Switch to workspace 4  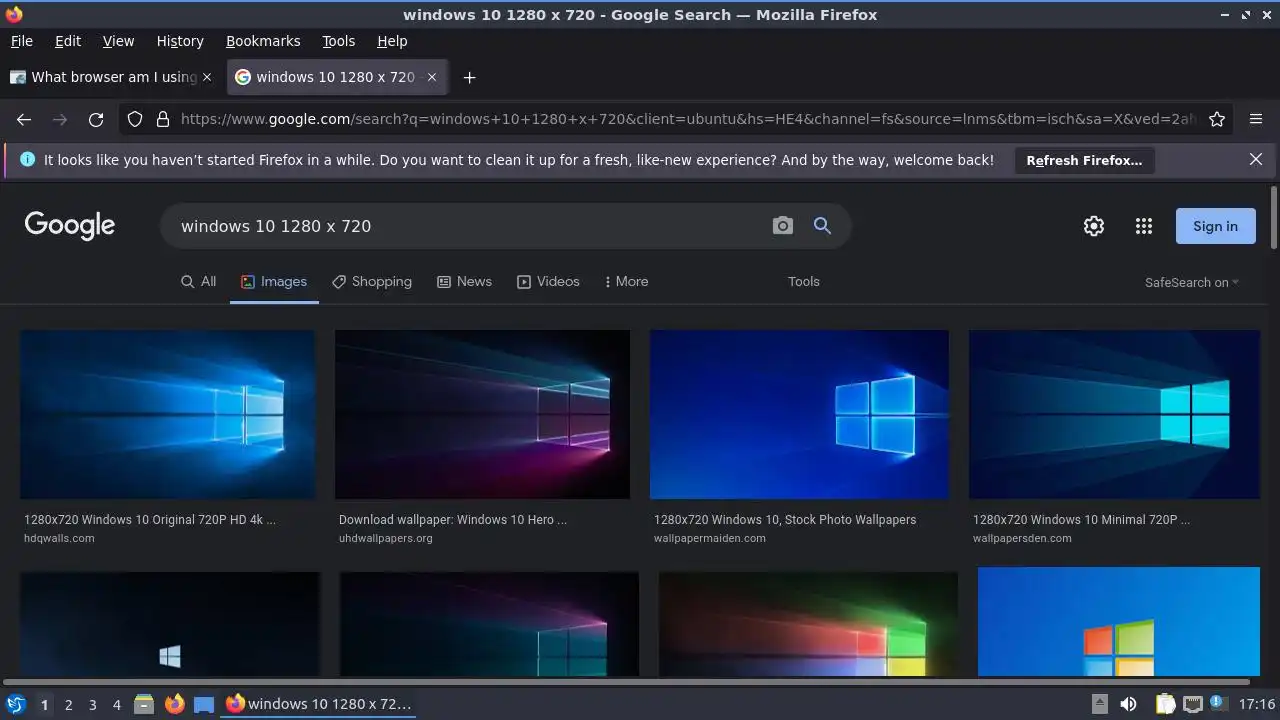(x=116, y=705)
